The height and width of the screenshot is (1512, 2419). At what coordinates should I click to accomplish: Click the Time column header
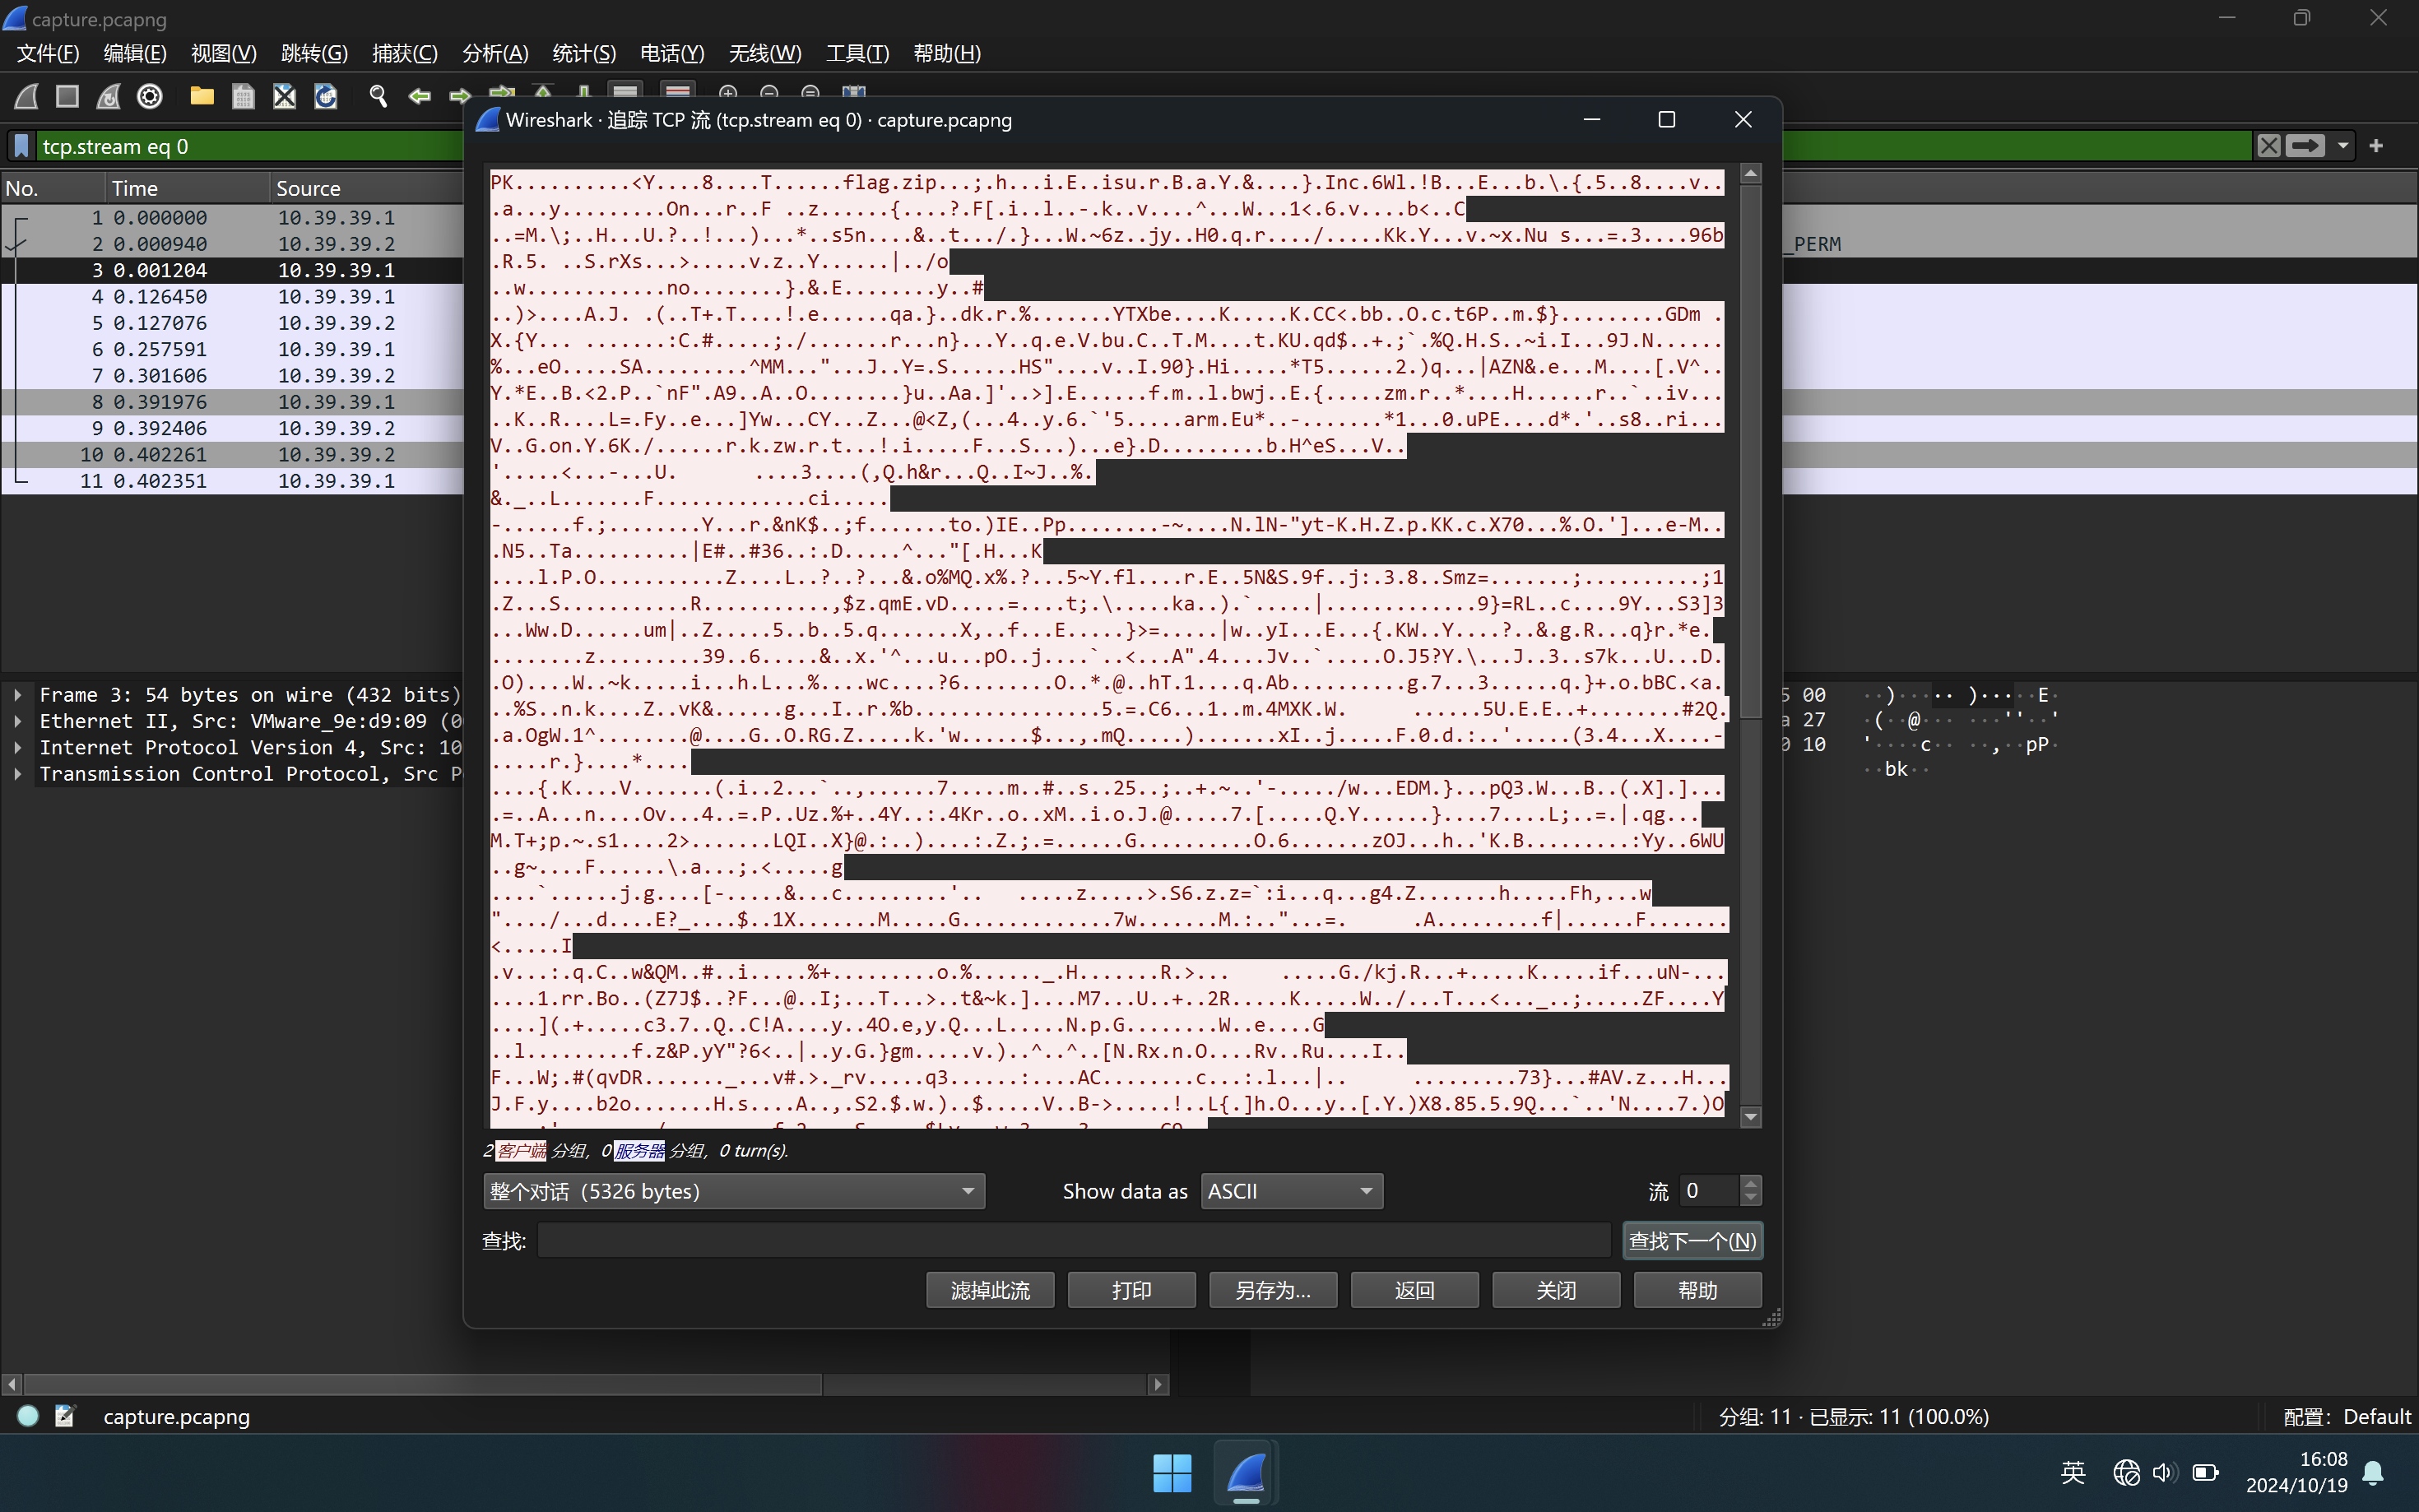(187, 188)
